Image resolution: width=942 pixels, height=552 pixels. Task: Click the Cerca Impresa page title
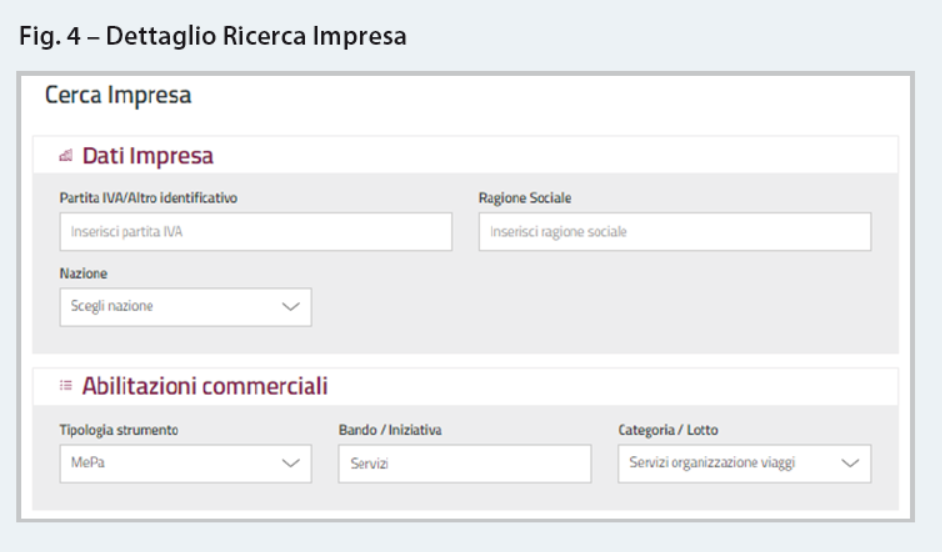(118, 95)
